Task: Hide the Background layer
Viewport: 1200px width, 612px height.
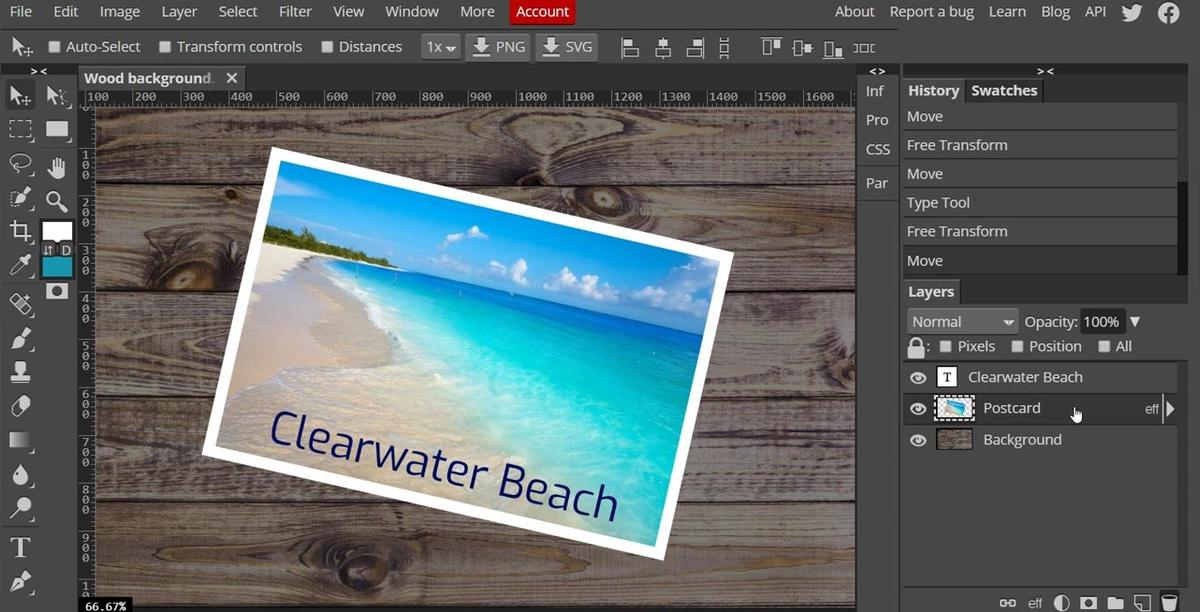Action: [x=918, y=440]
